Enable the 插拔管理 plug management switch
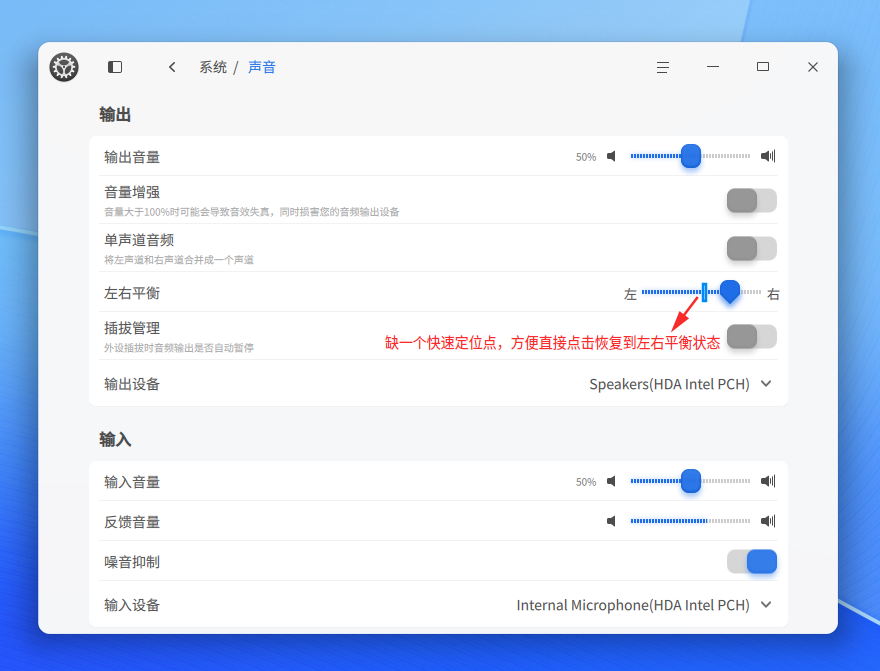This screenshot has width=880, height=671. (x=751, y=338)
